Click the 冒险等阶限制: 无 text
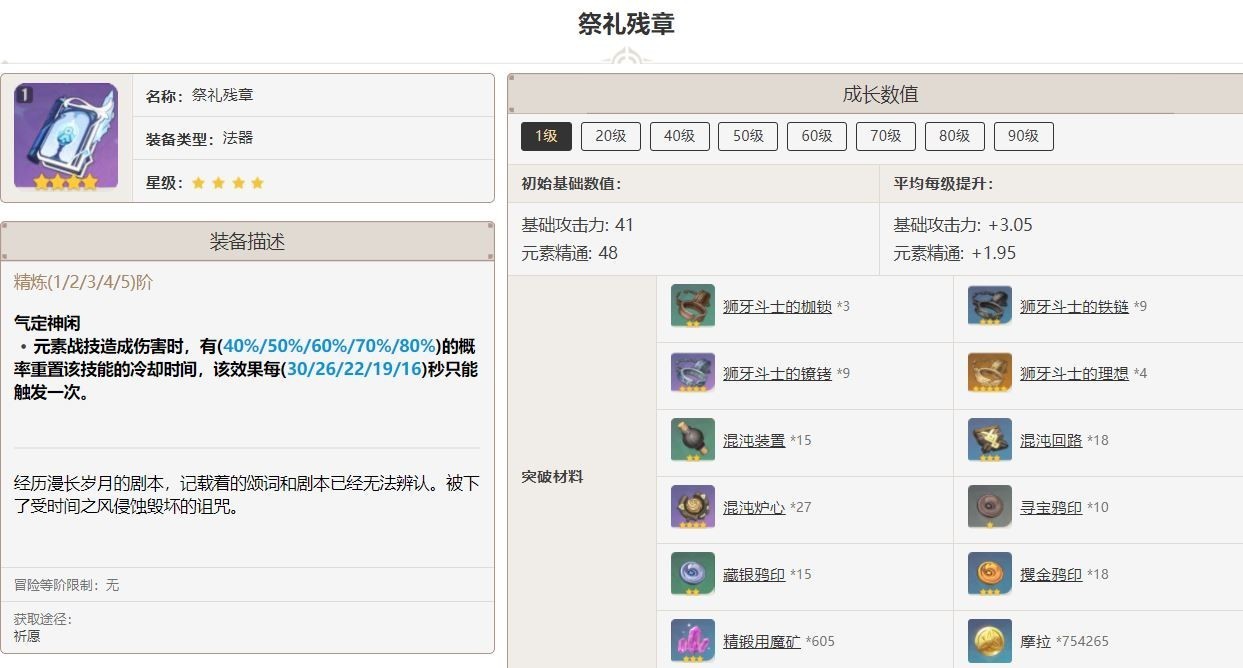 (66, 584)
